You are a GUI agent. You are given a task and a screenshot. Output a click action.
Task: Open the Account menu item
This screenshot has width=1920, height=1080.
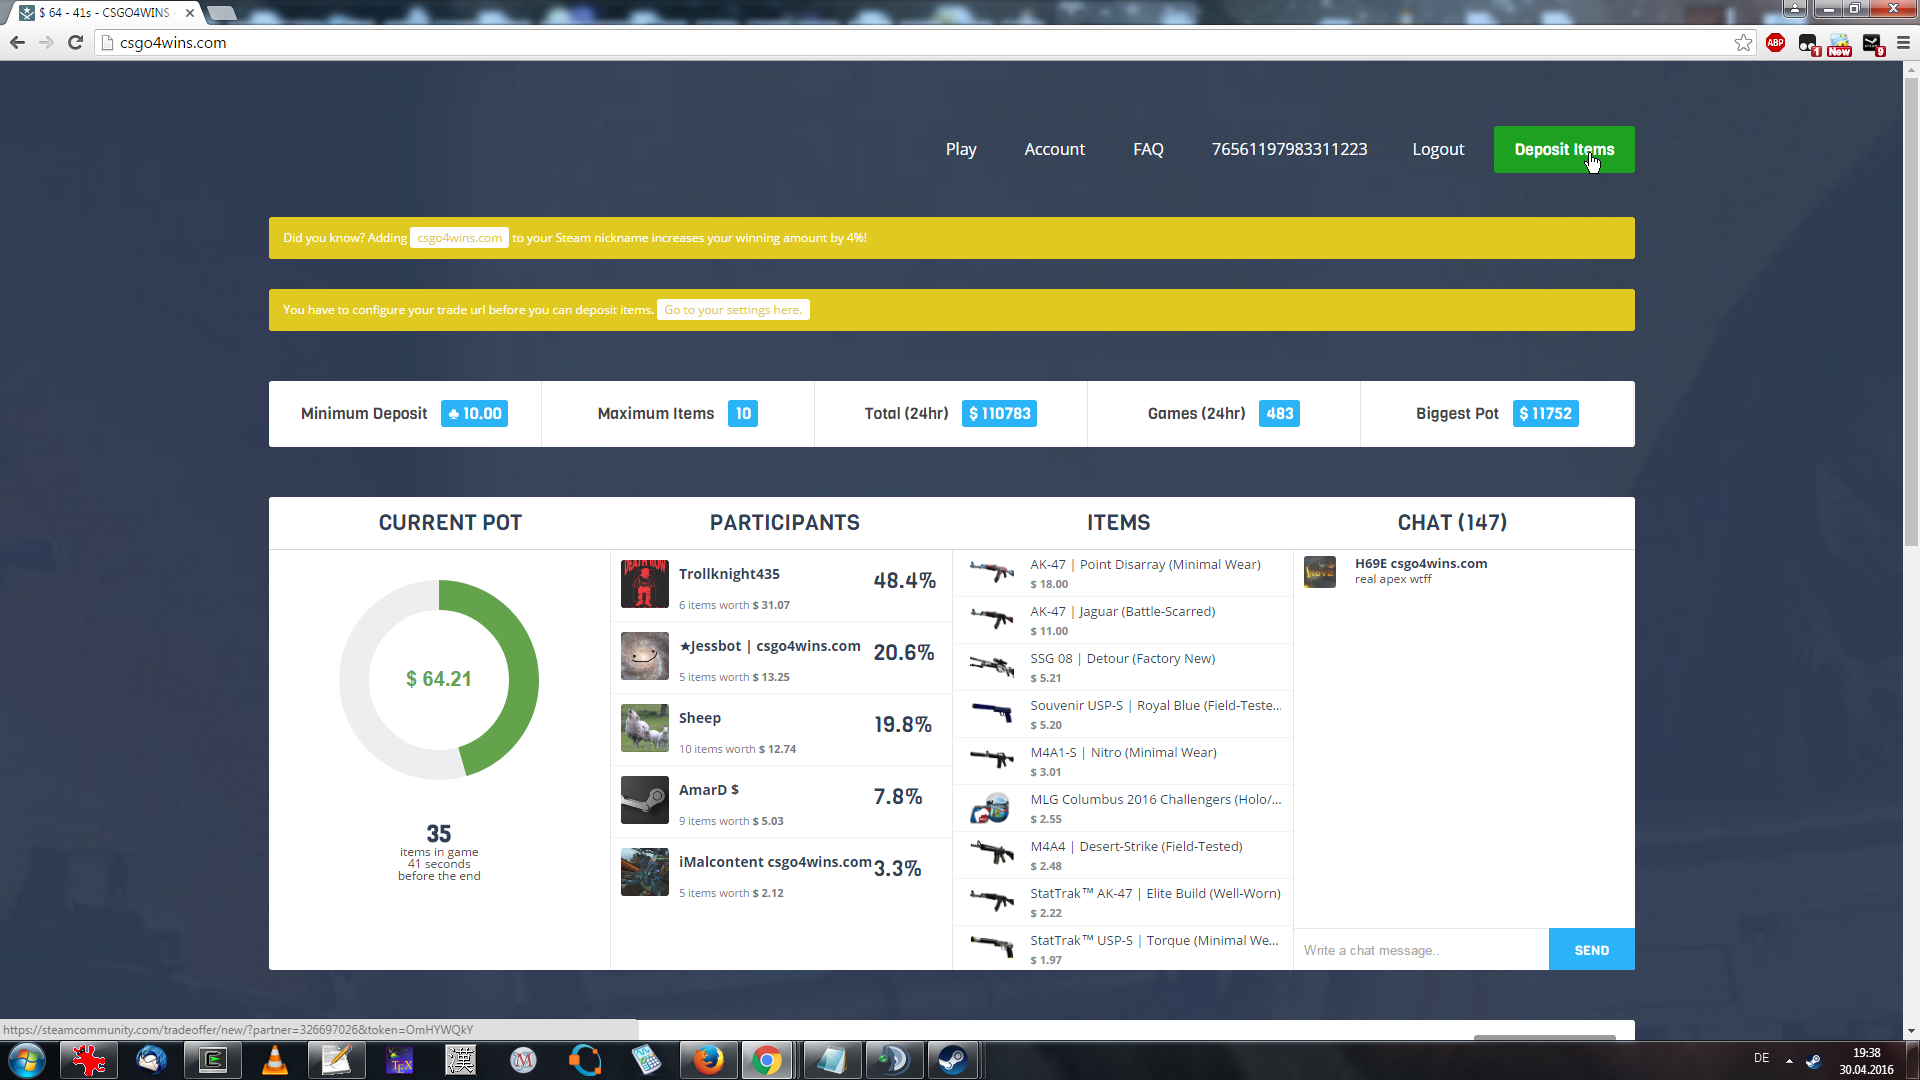tap(1054, 149)
